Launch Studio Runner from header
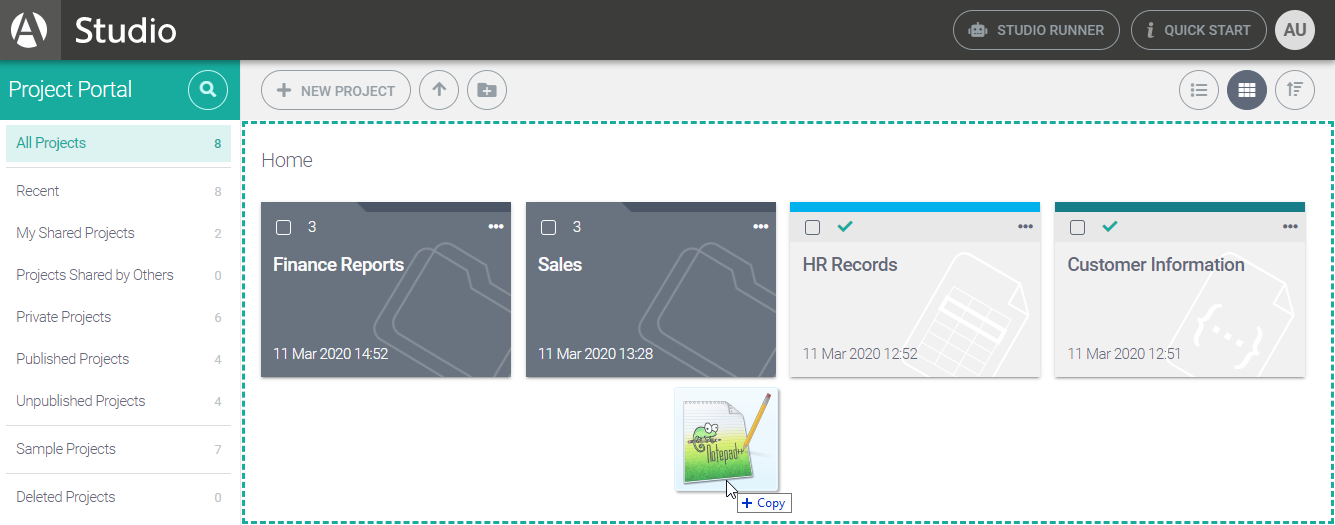The width and height of the screenshot is (1335, 525). pos(1035,30)
